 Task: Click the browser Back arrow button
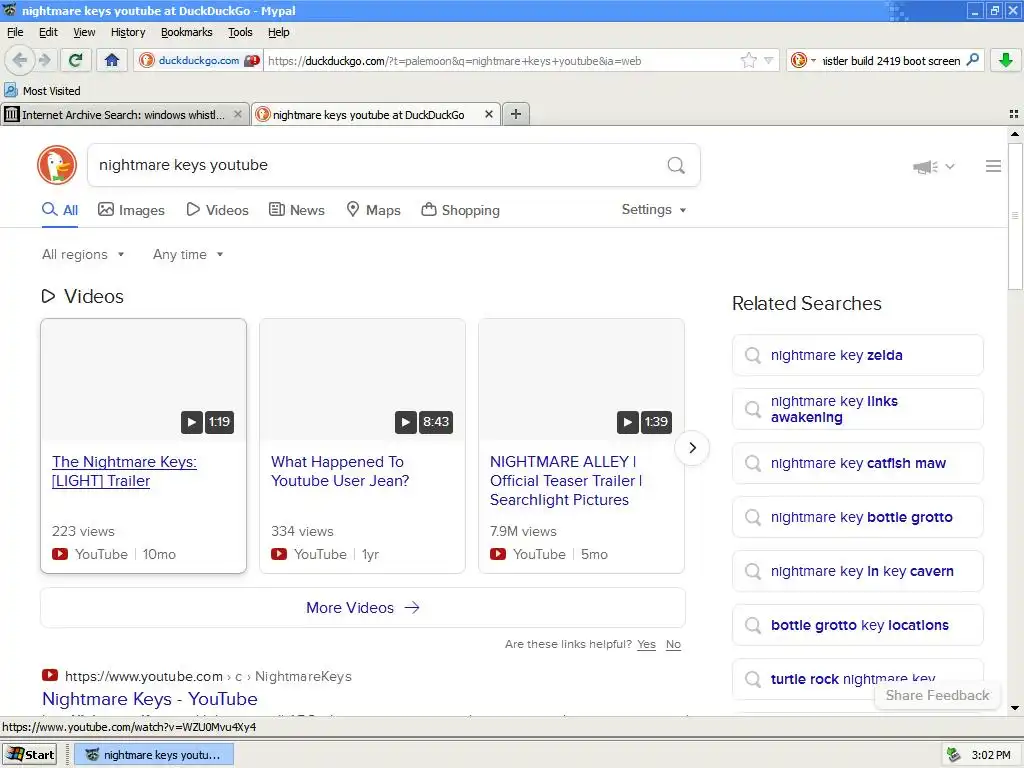[20, 61]
